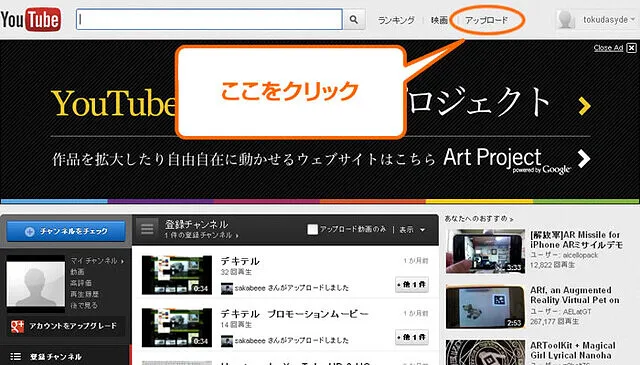
Task: Click the yellow arrow on the banner
Action: click(x=584, y=105)
